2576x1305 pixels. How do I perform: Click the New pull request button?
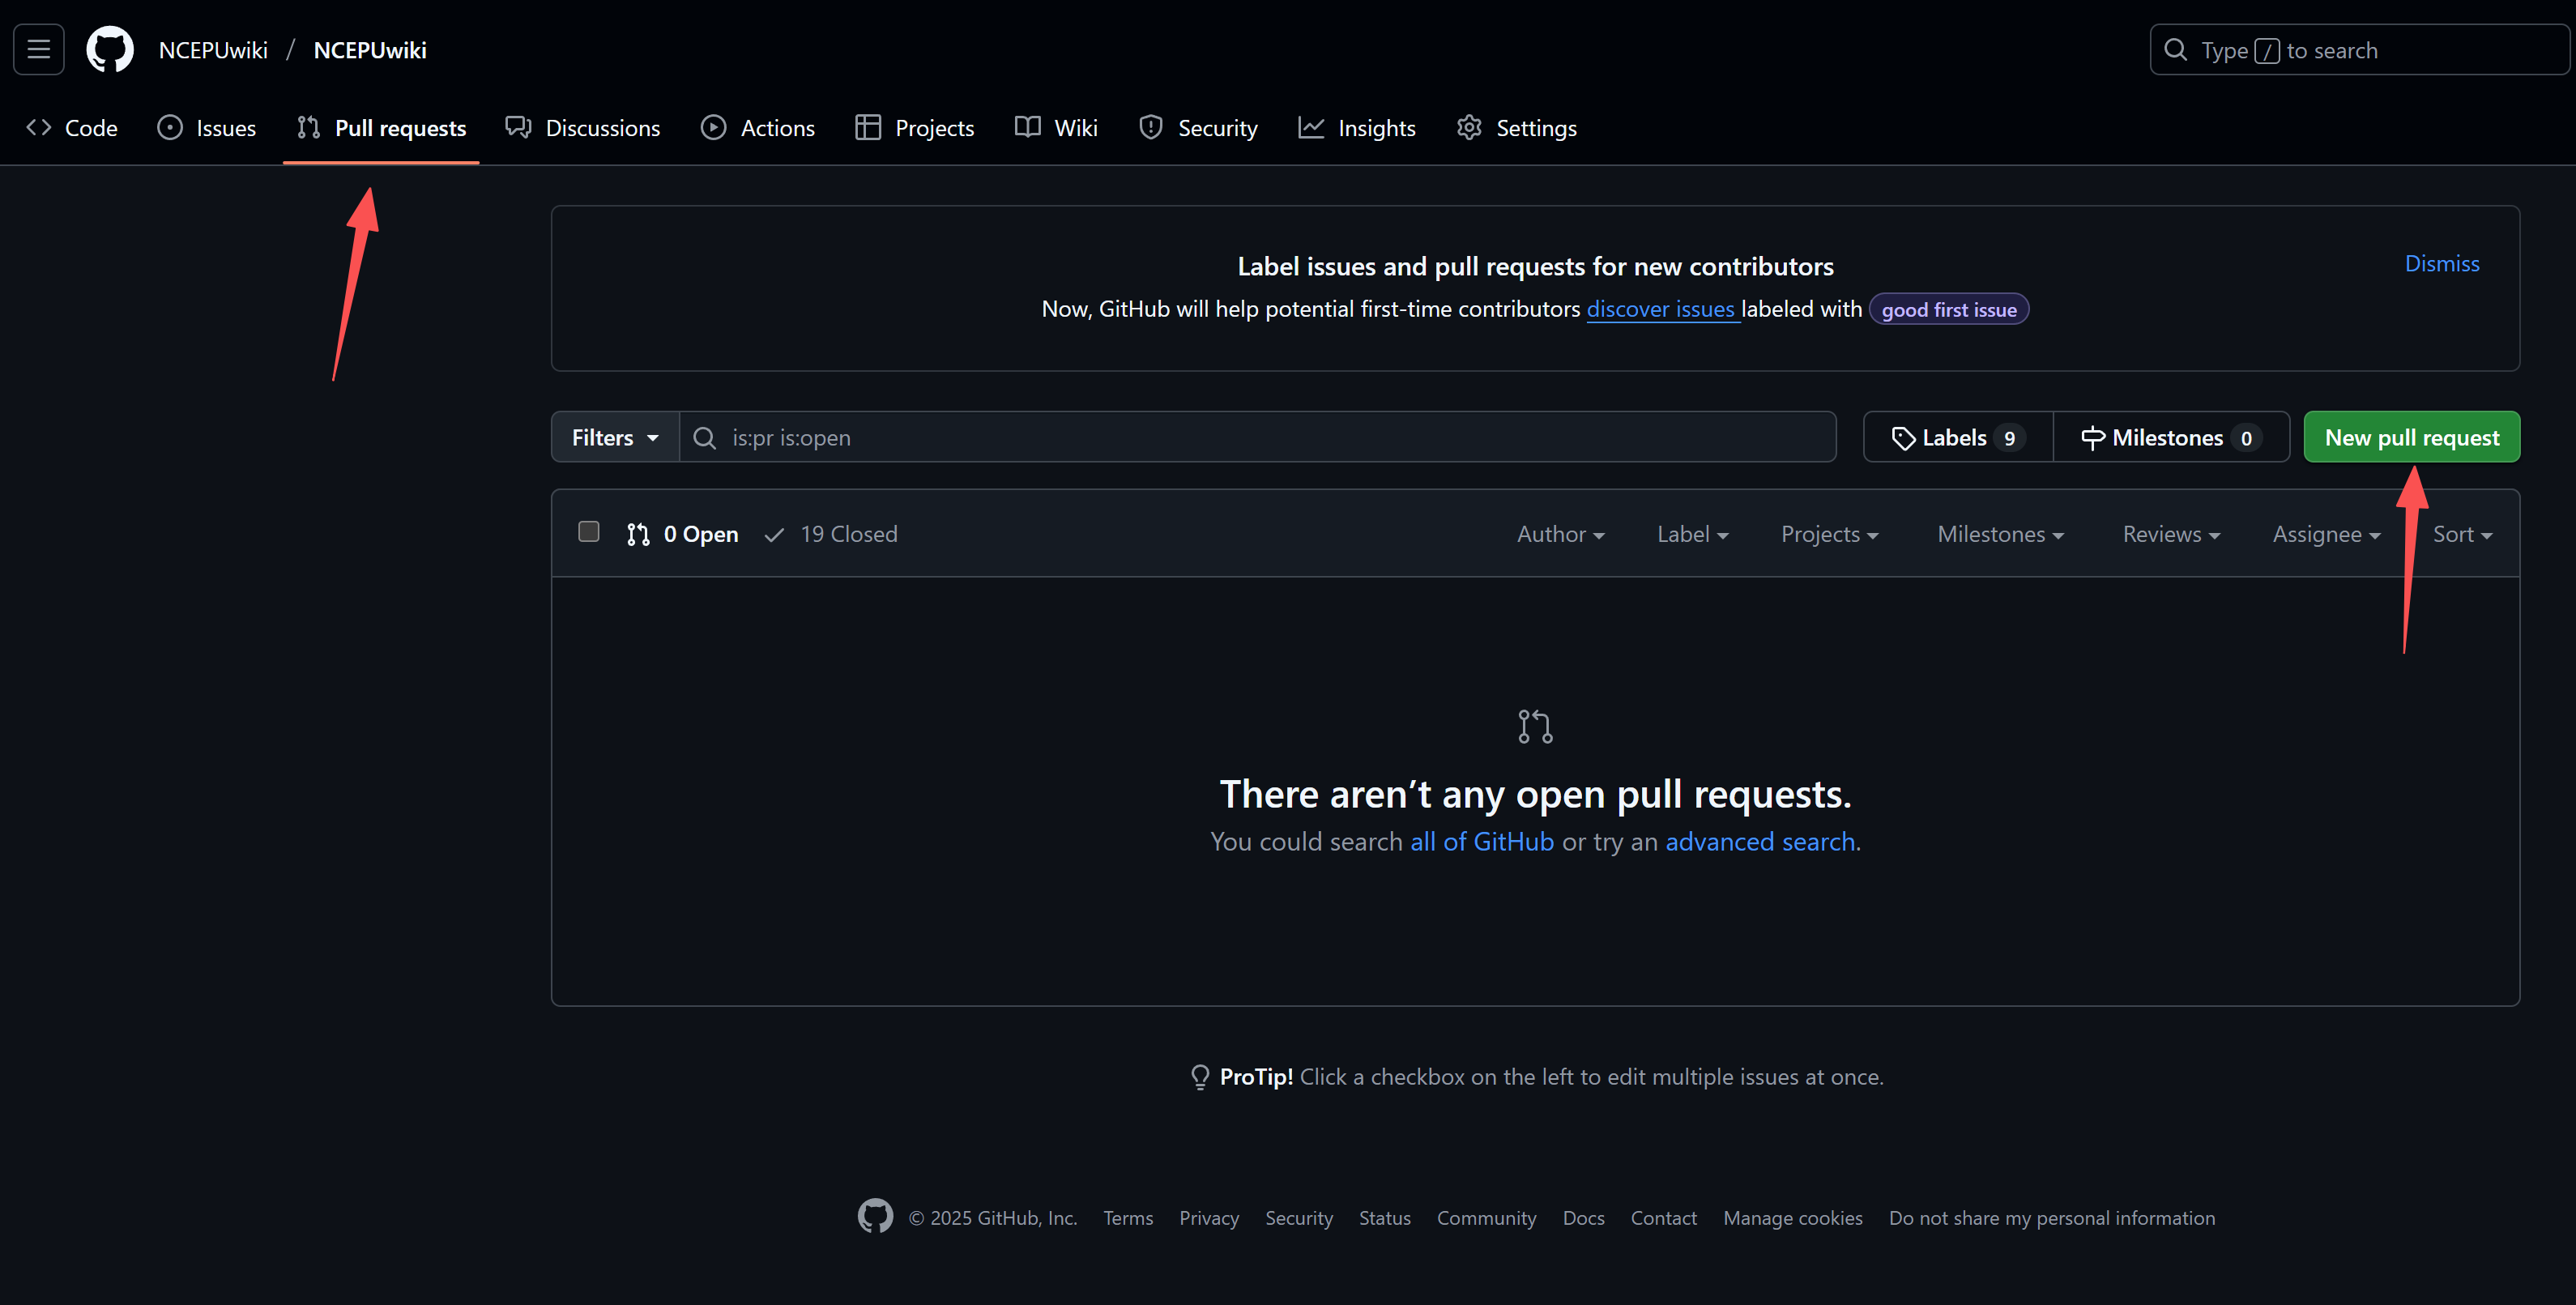2410,437
